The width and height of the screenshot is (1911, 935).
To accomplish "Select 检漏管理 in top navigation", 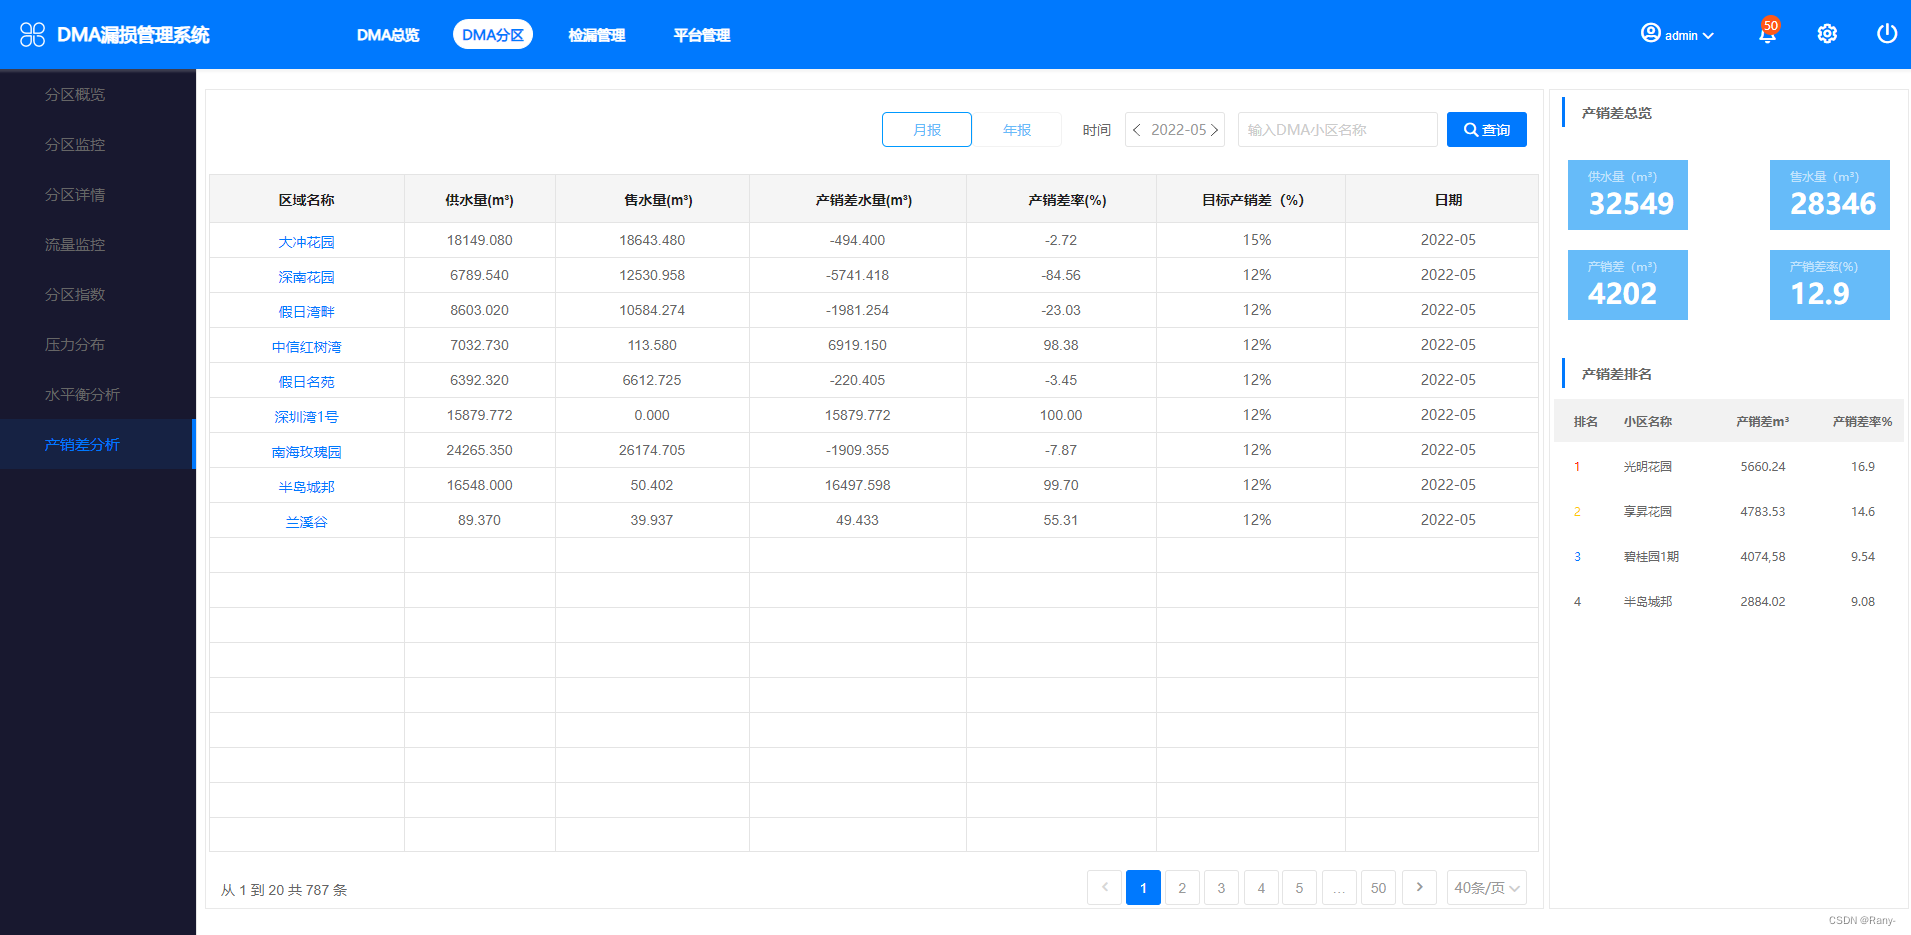I will coord(596,35).
